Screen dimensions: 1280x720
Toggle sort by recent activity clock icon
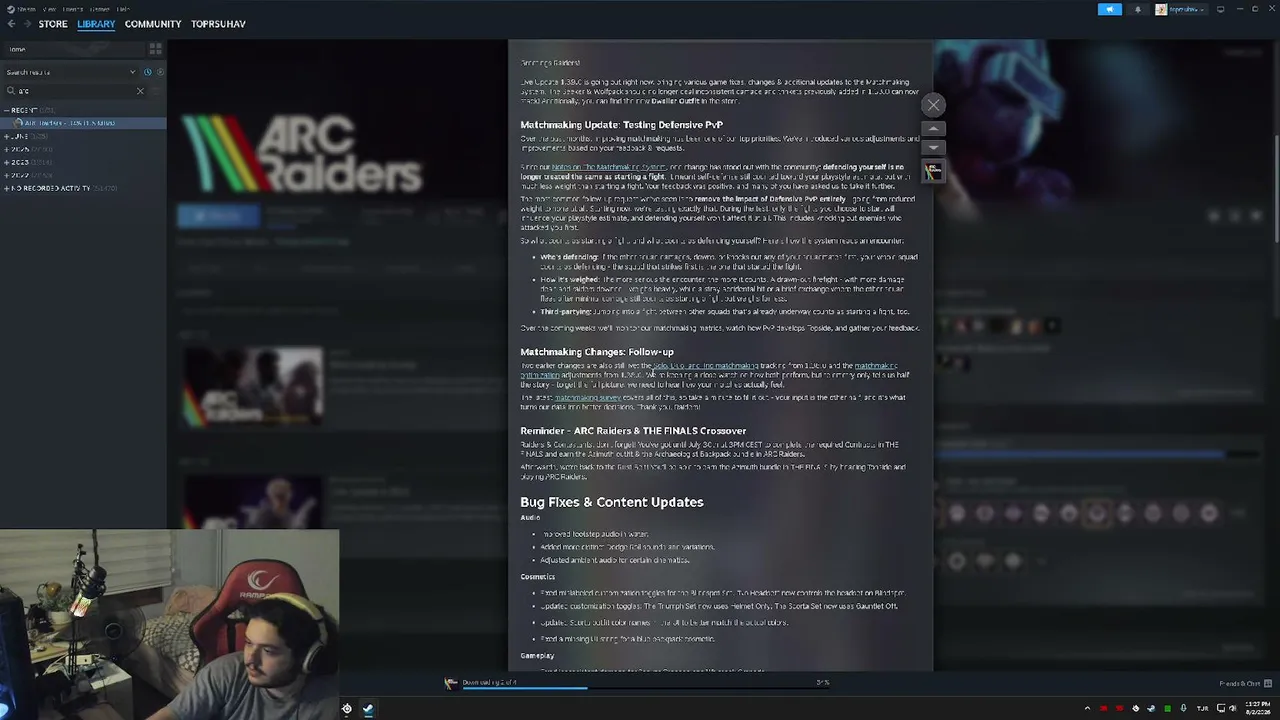coord(147,72)
